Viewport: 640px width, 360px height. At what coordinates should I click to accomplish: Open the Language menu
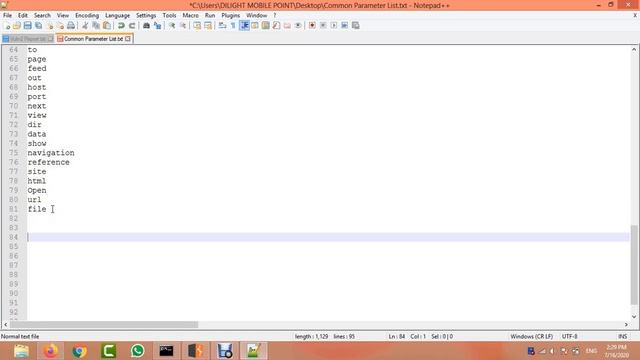pyautogui.click(x=117, y=16)
